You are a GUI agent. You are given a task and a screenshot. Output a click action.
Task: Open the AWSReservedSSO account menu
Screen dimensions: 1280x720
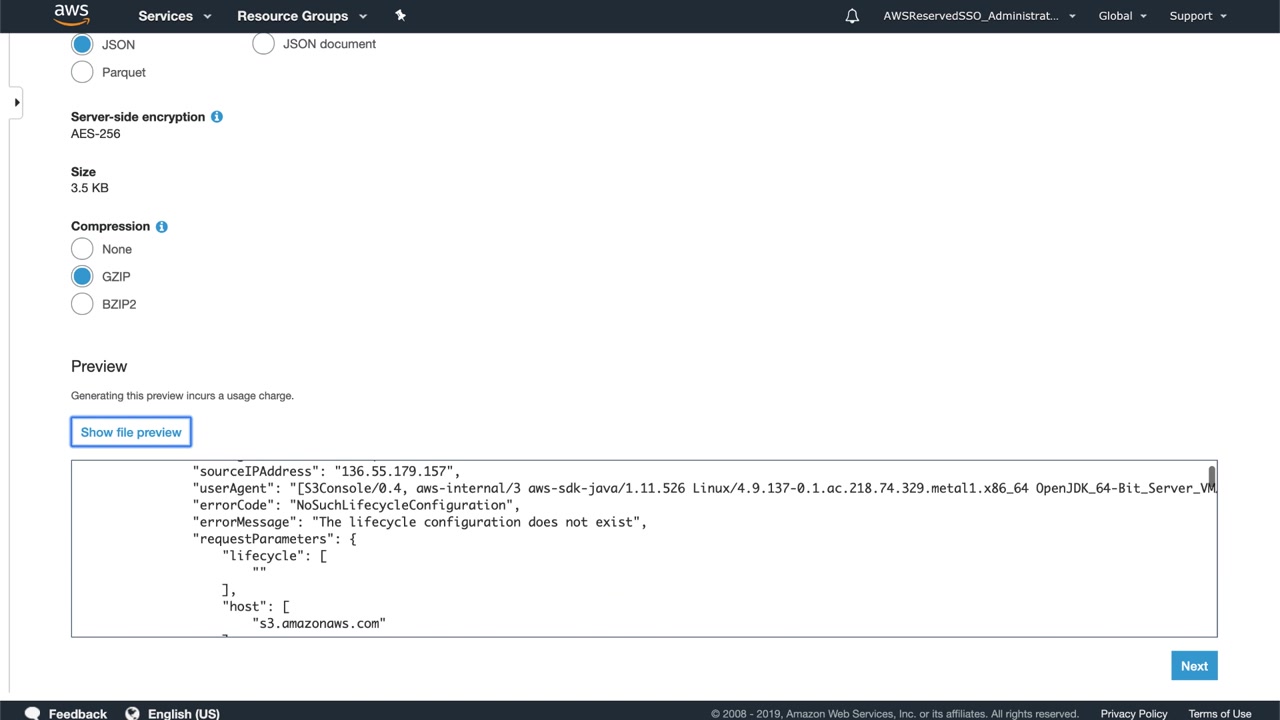click(x=979, y=16)
